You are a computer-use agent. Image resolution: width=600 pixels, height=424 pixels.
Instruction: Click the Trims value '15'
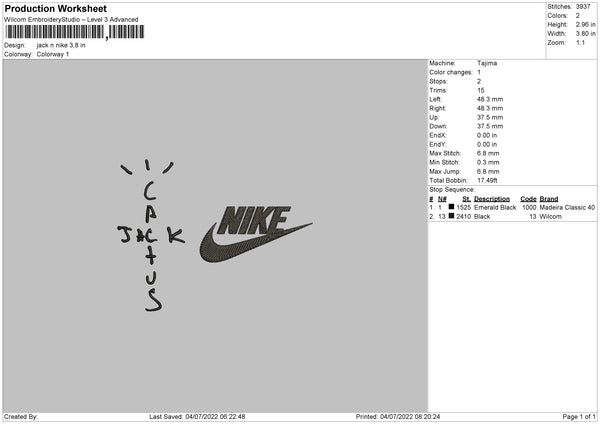coord(481,90)
